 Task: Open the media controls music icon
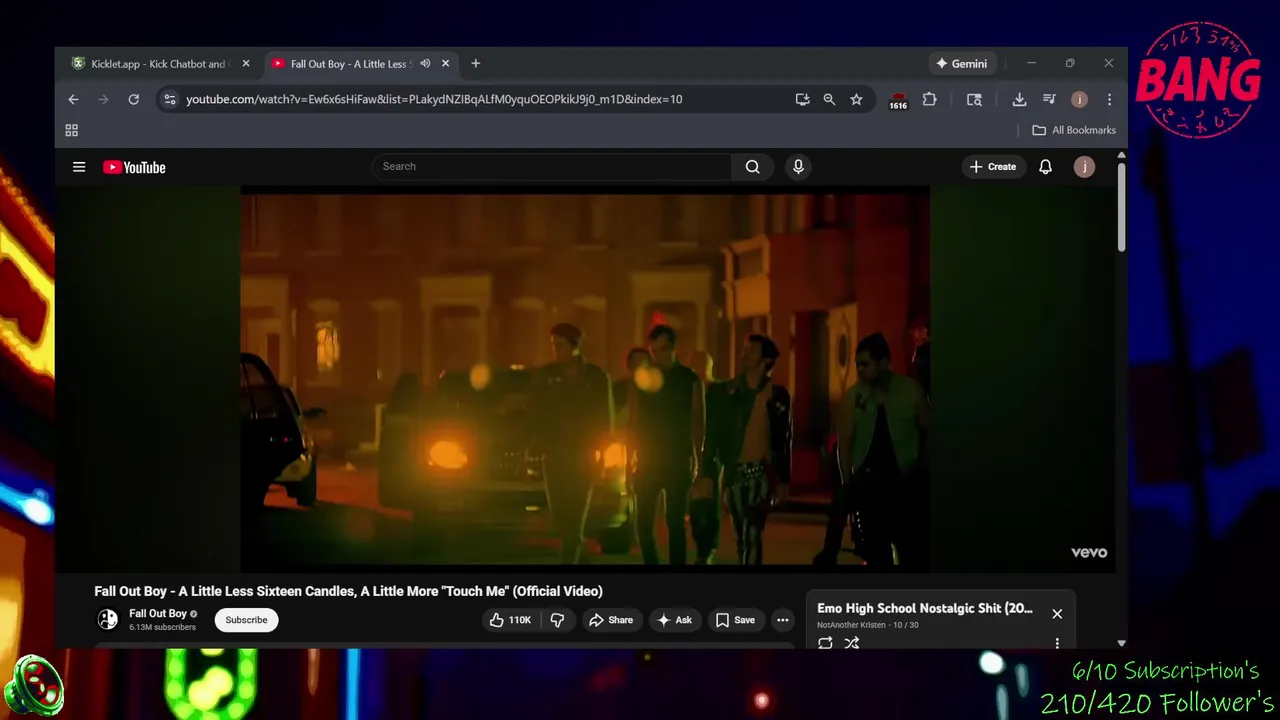point(1049,99)
